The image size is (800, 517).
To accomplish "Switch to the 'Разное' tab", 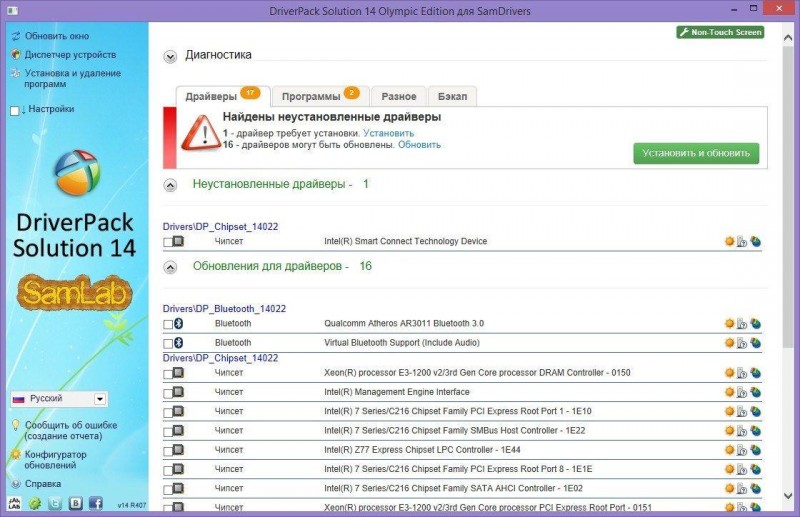I will coord(399,96).
